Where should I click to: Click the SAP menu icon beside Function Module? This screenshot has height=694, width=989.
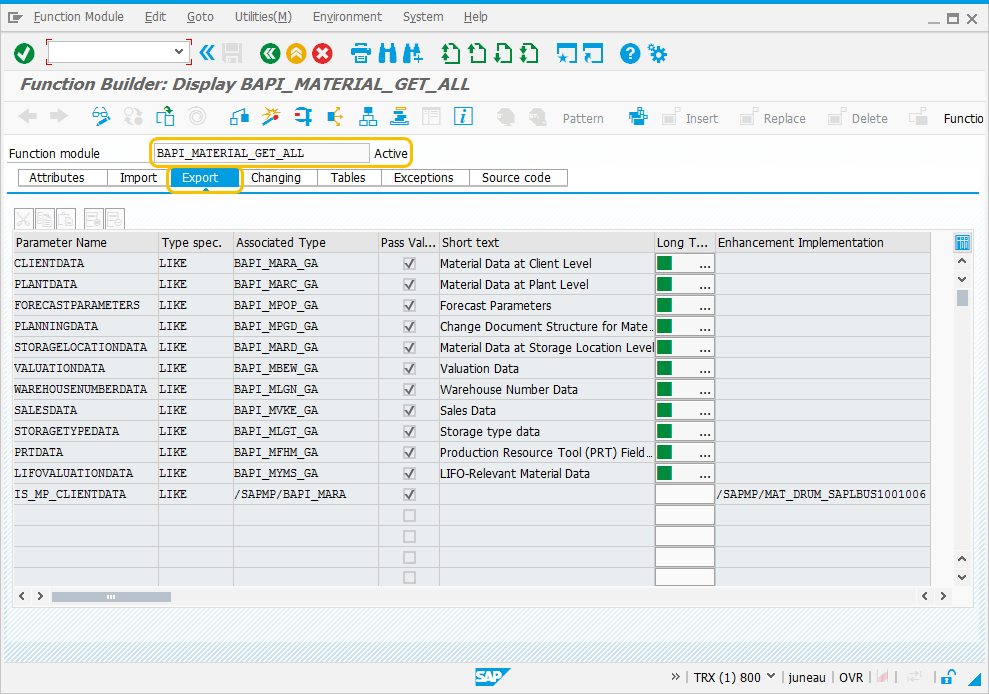15,18
